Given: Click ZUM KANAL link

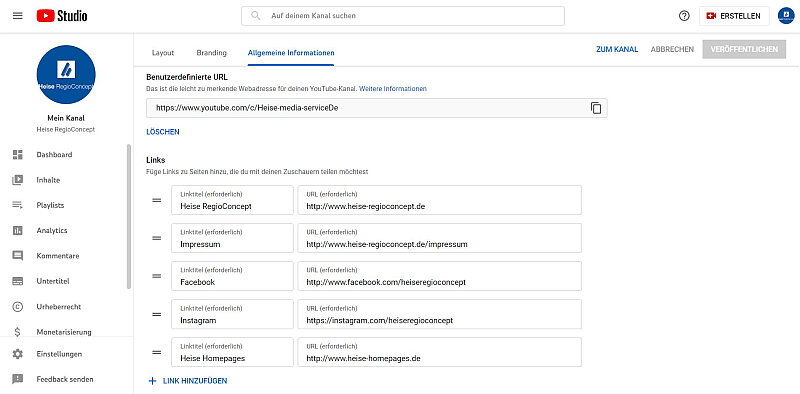Looking at the screenshot, I should (617, 50).
